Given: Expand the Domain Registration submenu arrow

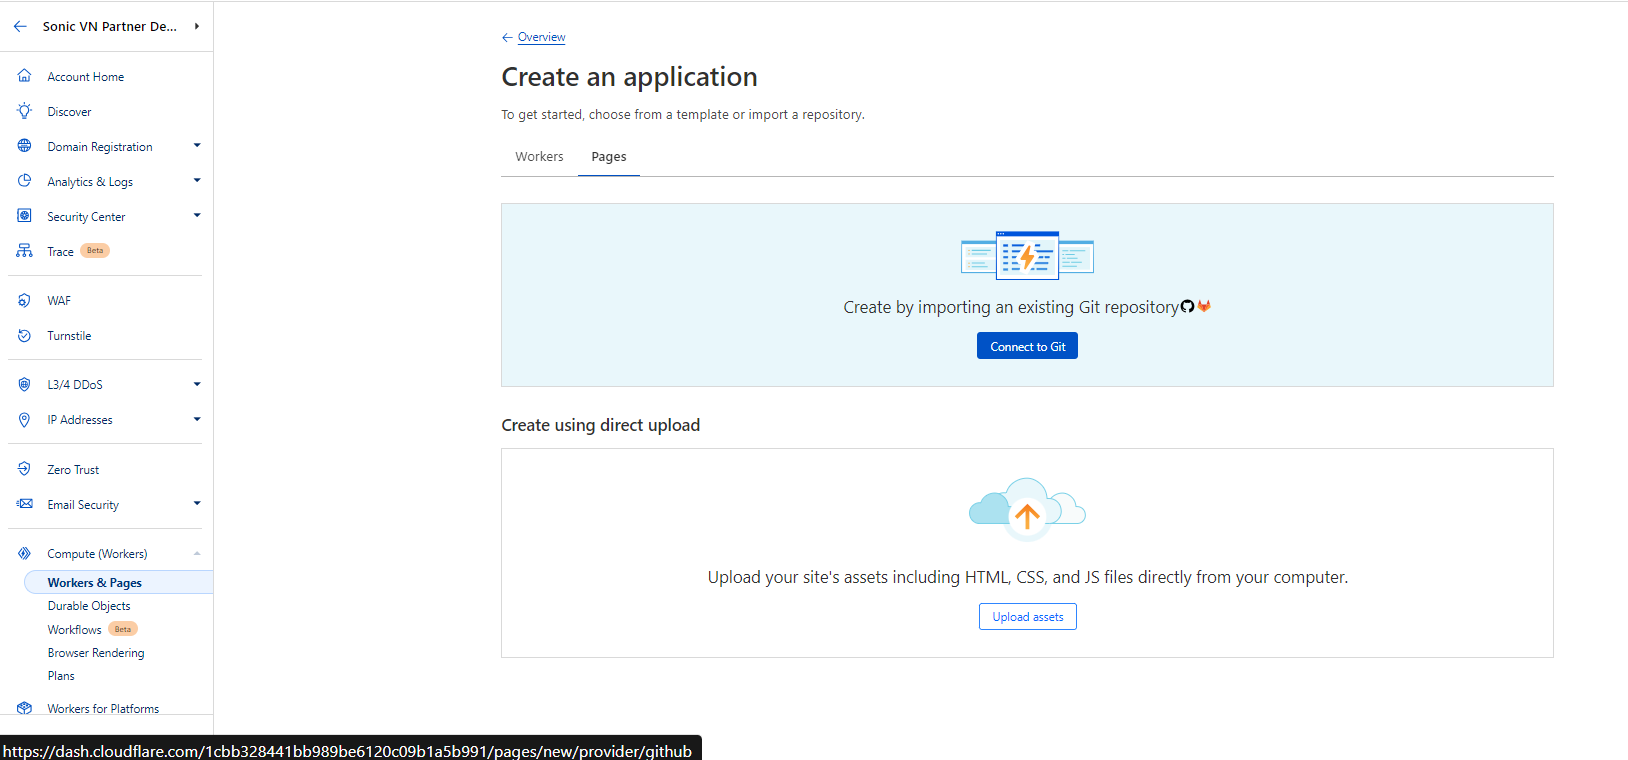Looking at the screenshot, I should (197, 146).
